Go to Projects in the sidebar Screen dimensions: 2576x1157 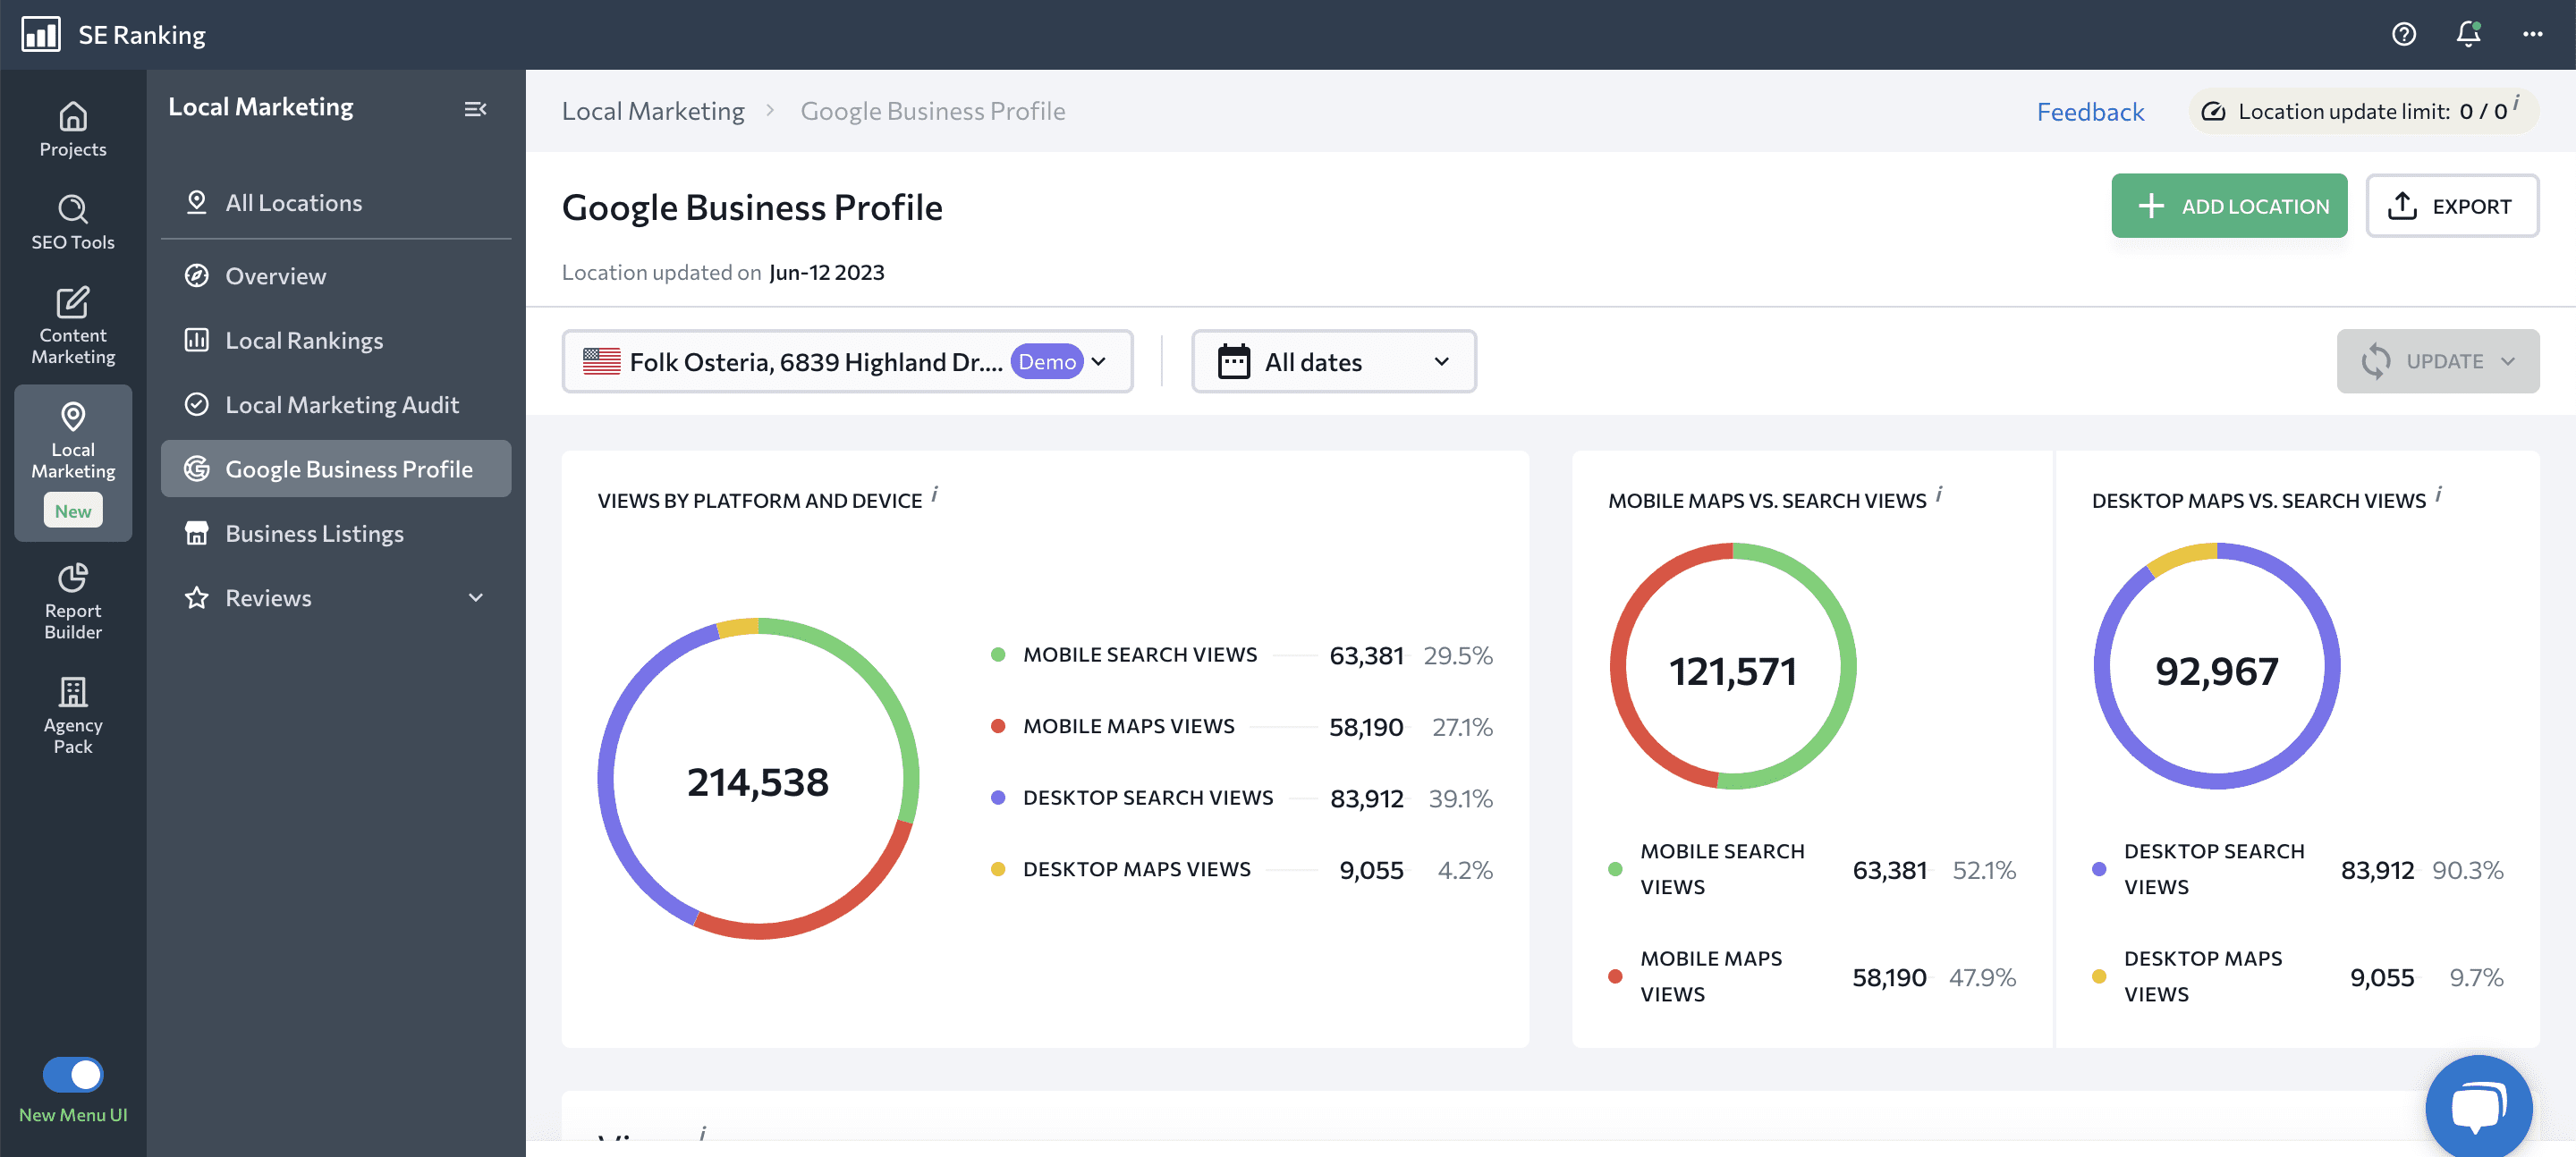coord(73,130)
